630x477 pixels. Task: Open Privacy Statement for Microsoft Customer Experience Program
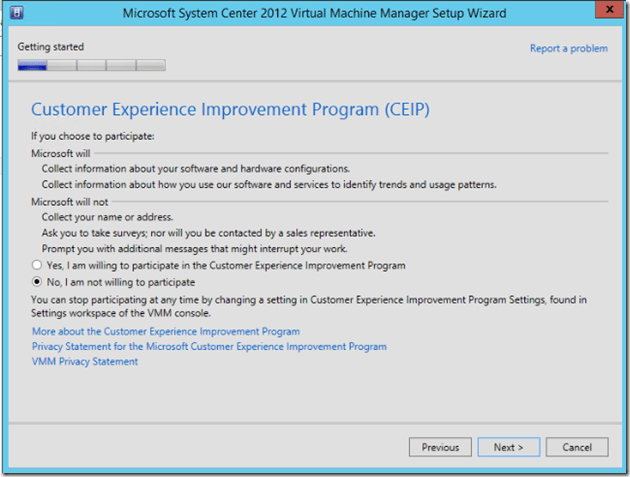pos(209,346)
